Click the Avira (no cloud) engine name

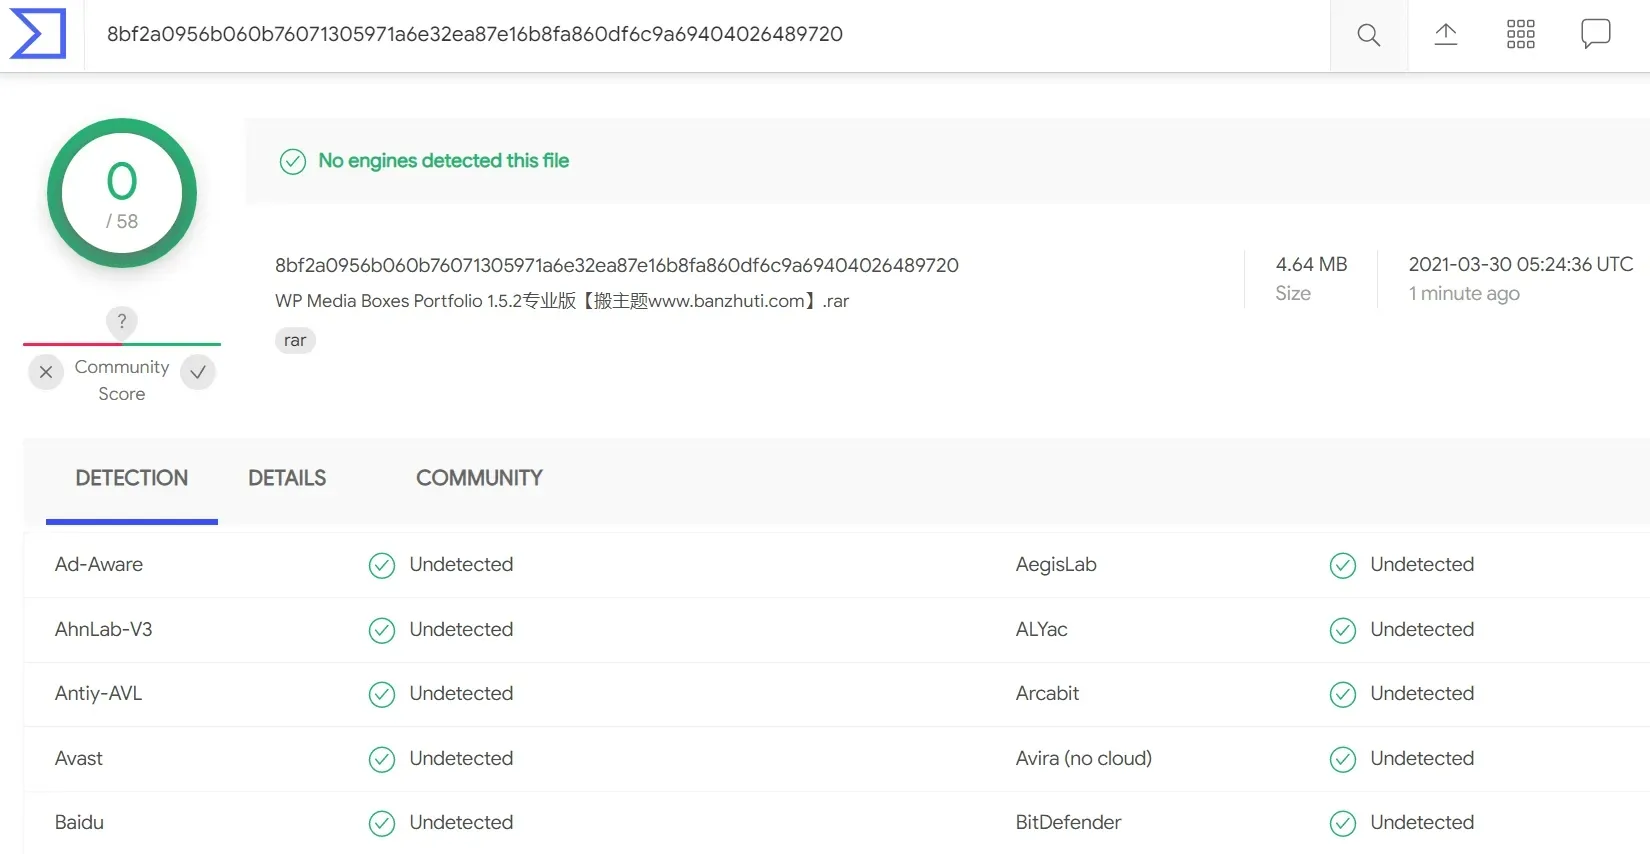[x=1084, y=758]
